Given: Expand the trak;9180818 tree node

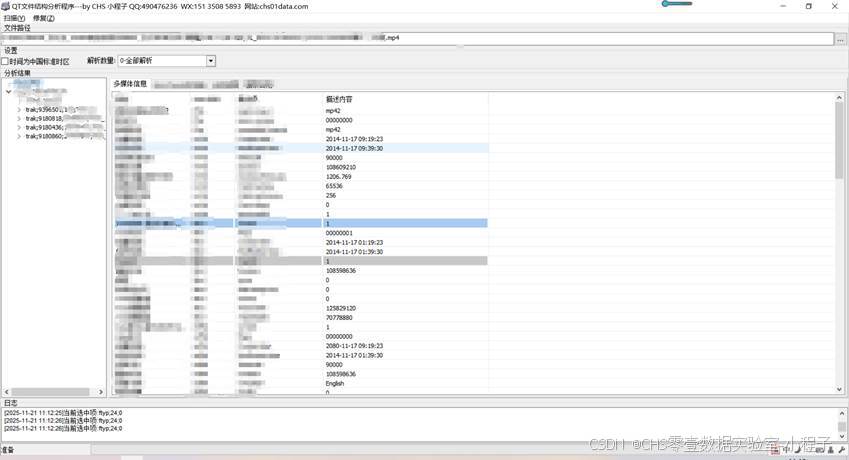Looking at the screenshot, I should [x=18, y=119].
